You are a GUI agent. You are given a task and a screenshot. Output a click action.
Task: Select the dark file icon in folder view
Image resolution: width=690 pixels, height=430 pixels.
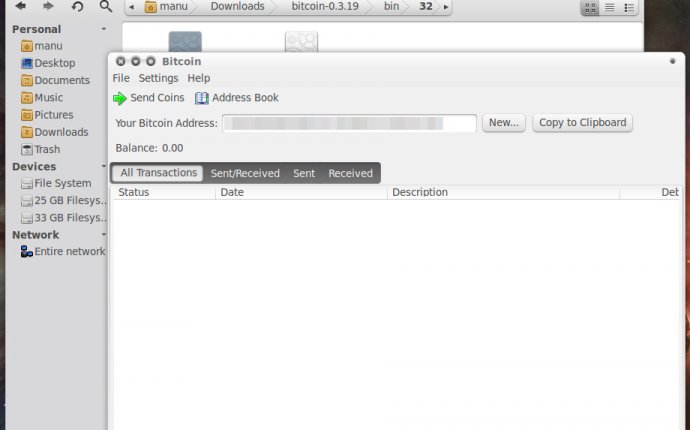point(185,41)
